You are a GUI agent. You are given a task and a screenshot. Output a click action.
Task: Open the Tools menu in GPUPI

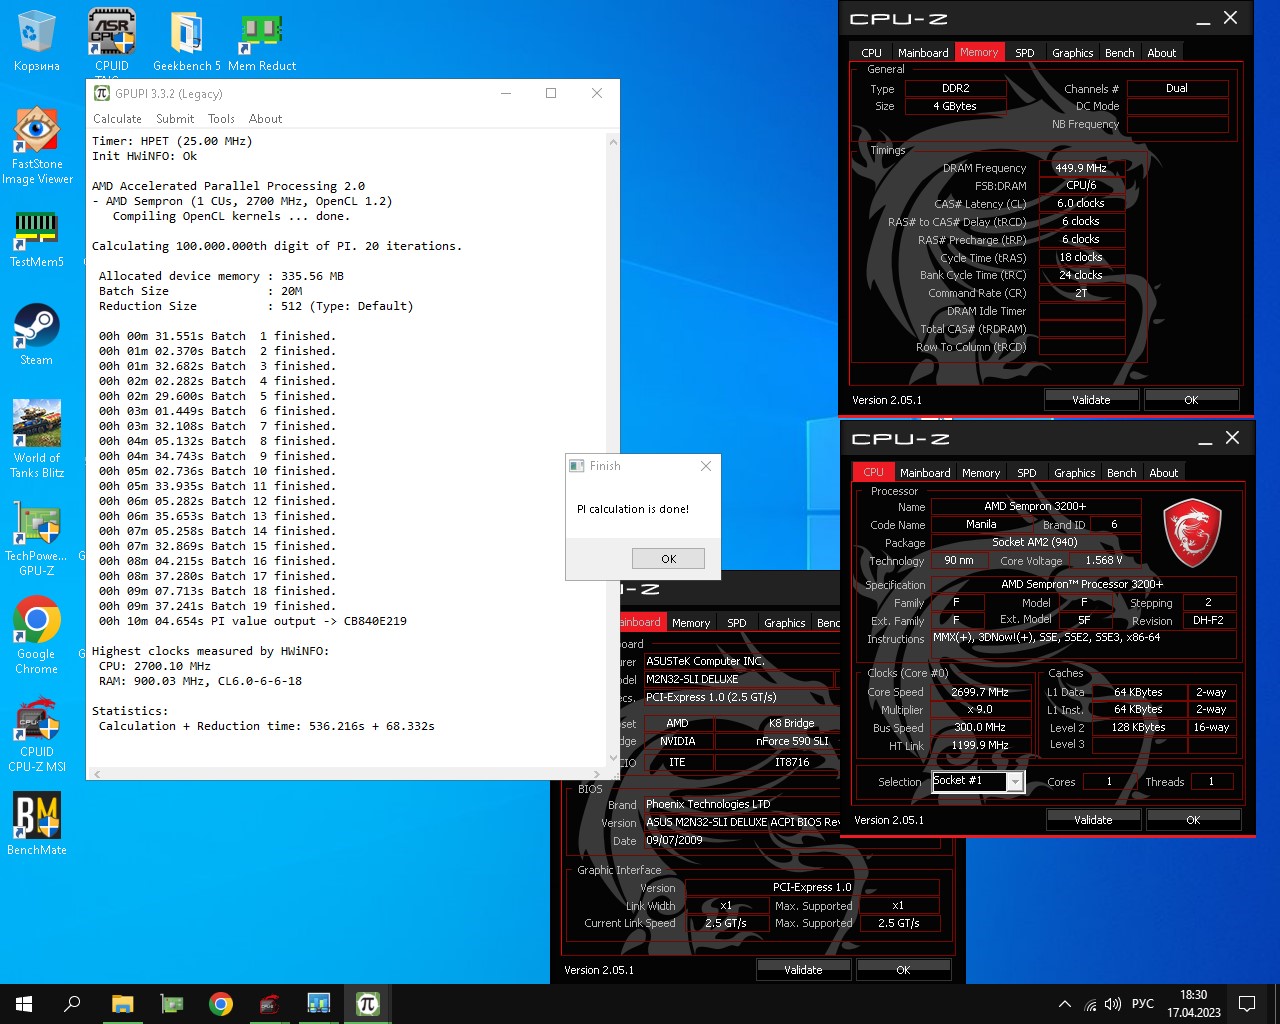[x=221, y=119]
